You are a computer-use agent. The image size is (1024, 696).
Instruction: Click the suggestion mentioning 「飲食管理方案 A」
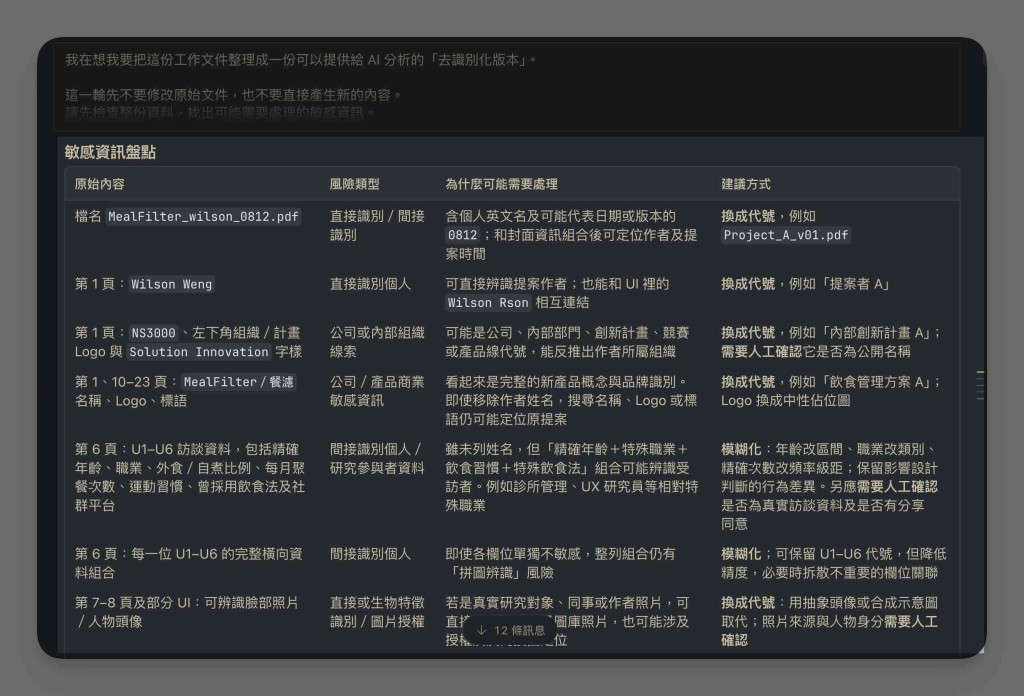pyautogui.click(x=831, y=391)
